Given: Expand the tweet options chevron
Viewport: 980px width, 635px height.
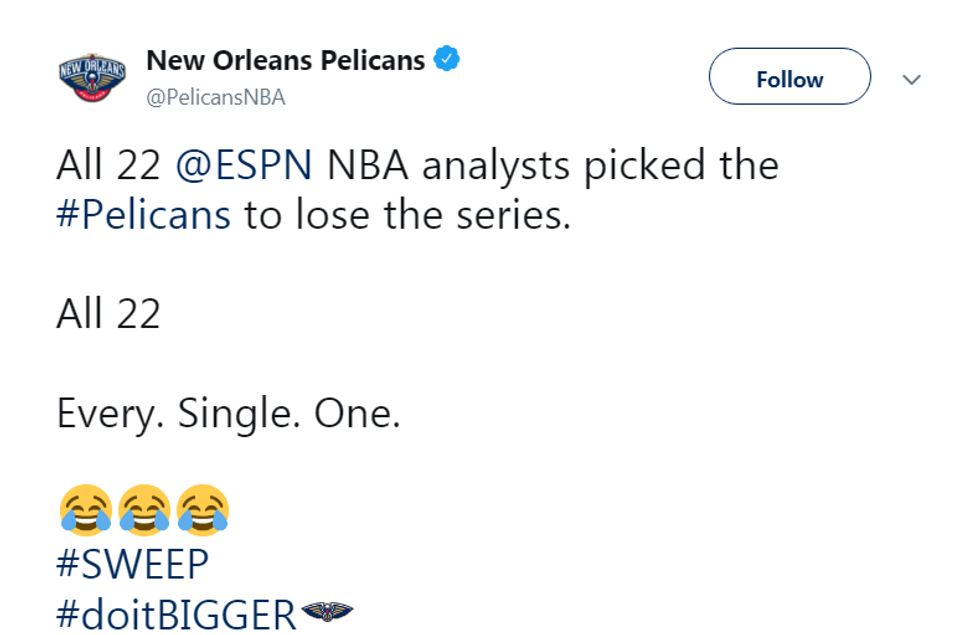Looking at the screenshot, I should point(911,79).
